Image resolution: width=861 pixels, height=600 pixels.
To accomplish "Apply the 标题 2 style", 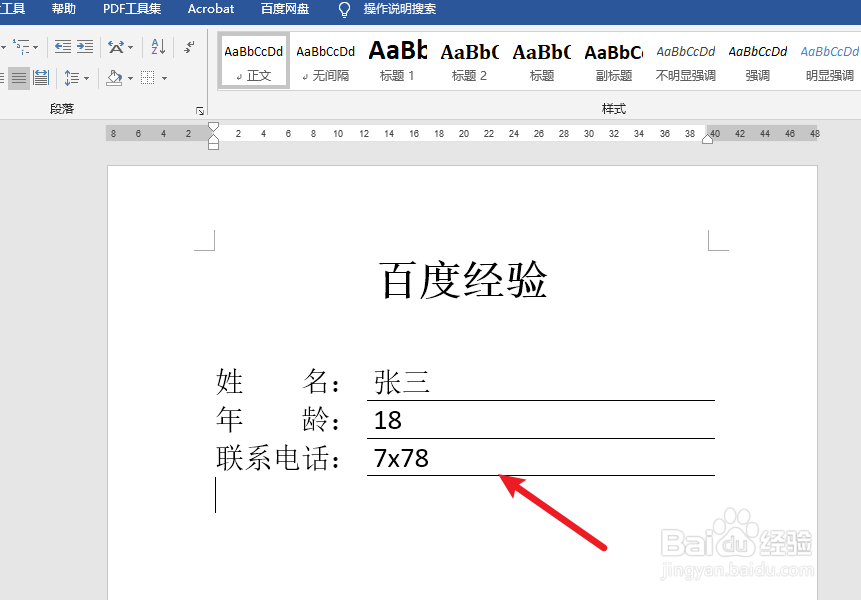I will pos(469,61).
